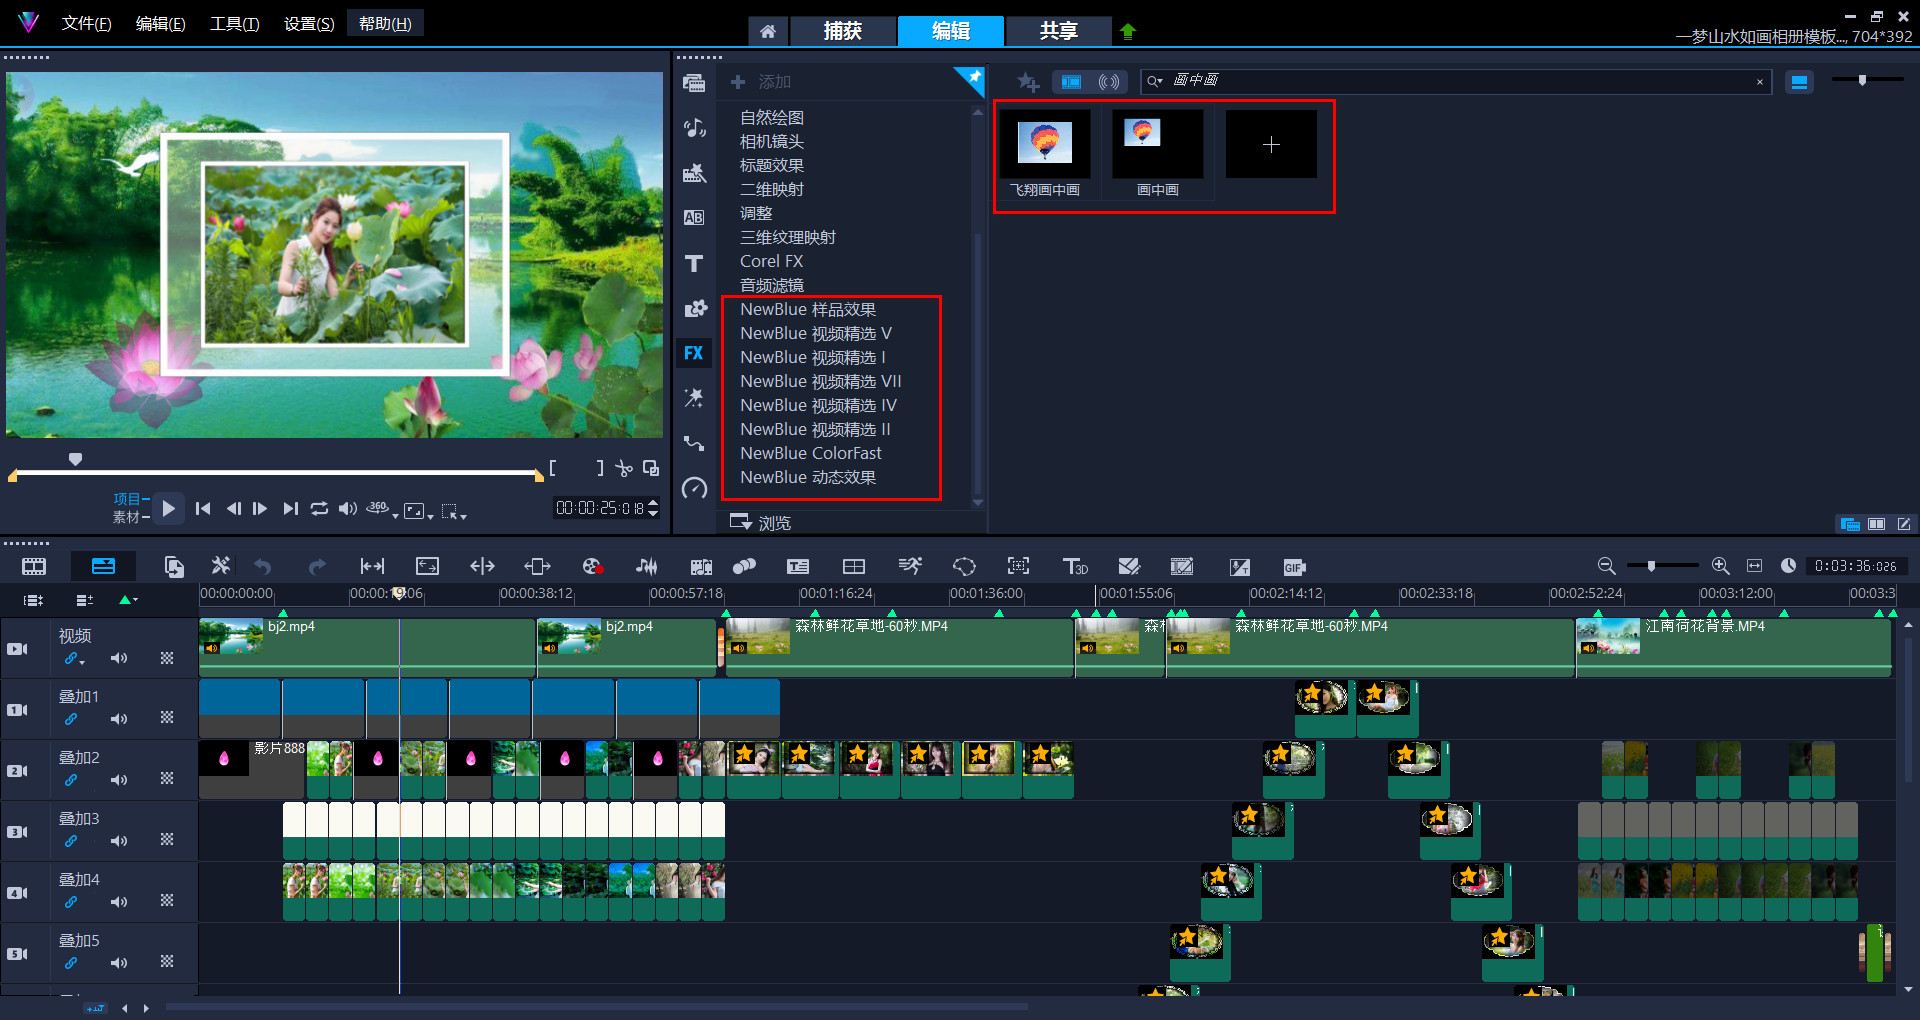The width and height of the screenshot is (1920, 1020).
Task: Open the 设置(S) menu
Action: tap(308, 24)
